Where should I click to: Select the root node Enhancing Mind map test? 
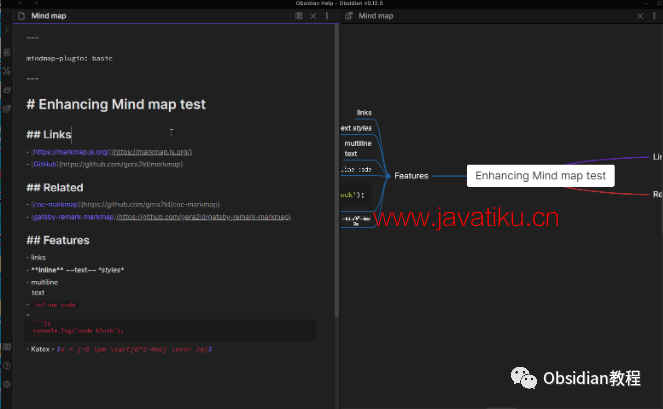click(x=540, y=176)
